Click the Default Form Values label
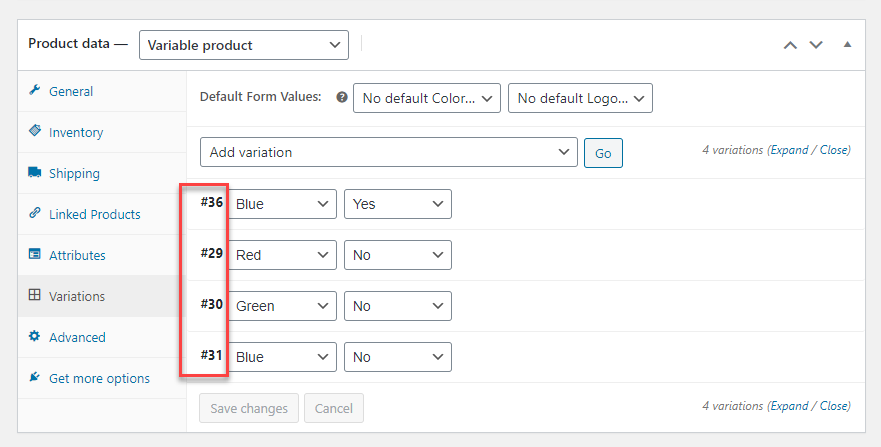Viewport: 881px width, 447px height. pos(261,97)
